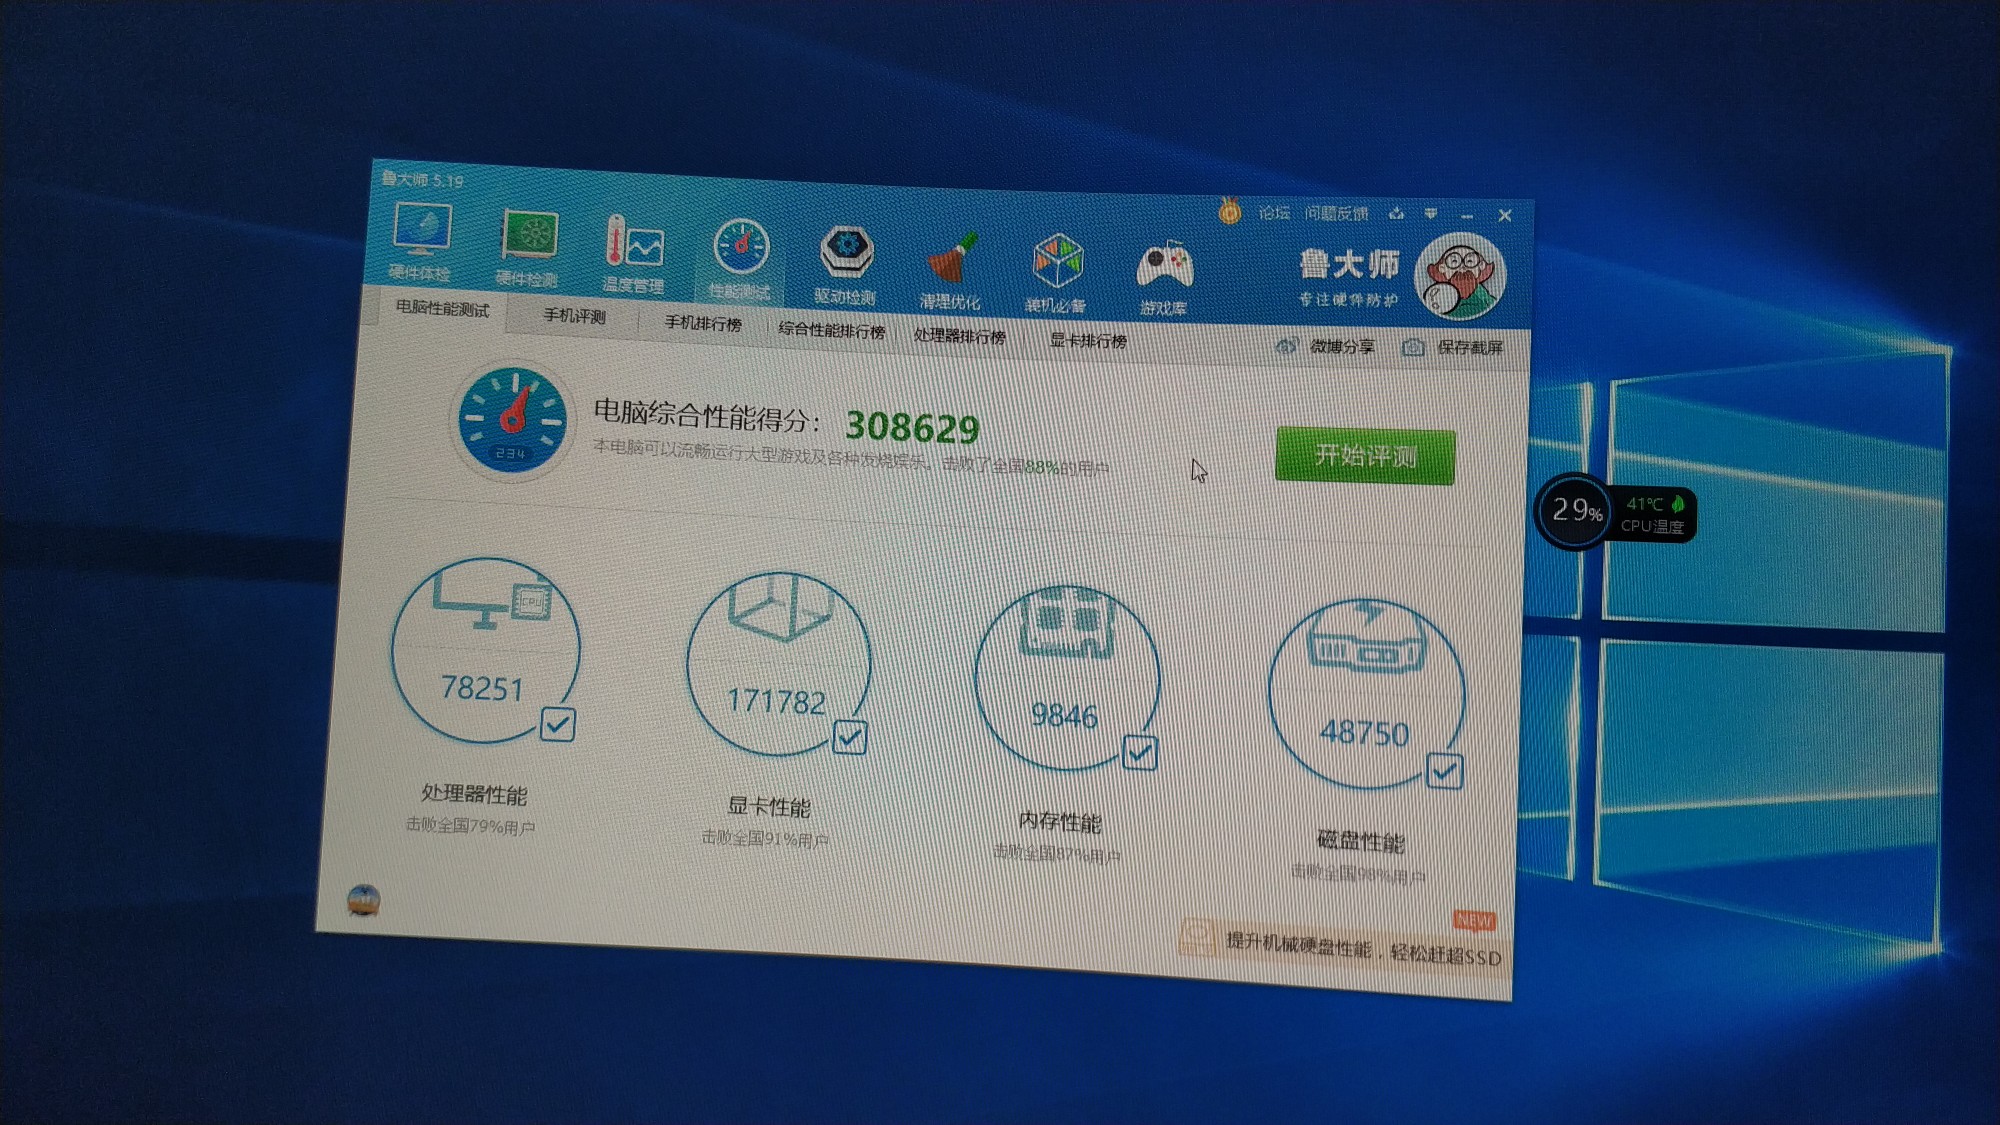Switch to the 手机排行榜 tab
The image size is (2000, 1125).
(x=703, y=323)
